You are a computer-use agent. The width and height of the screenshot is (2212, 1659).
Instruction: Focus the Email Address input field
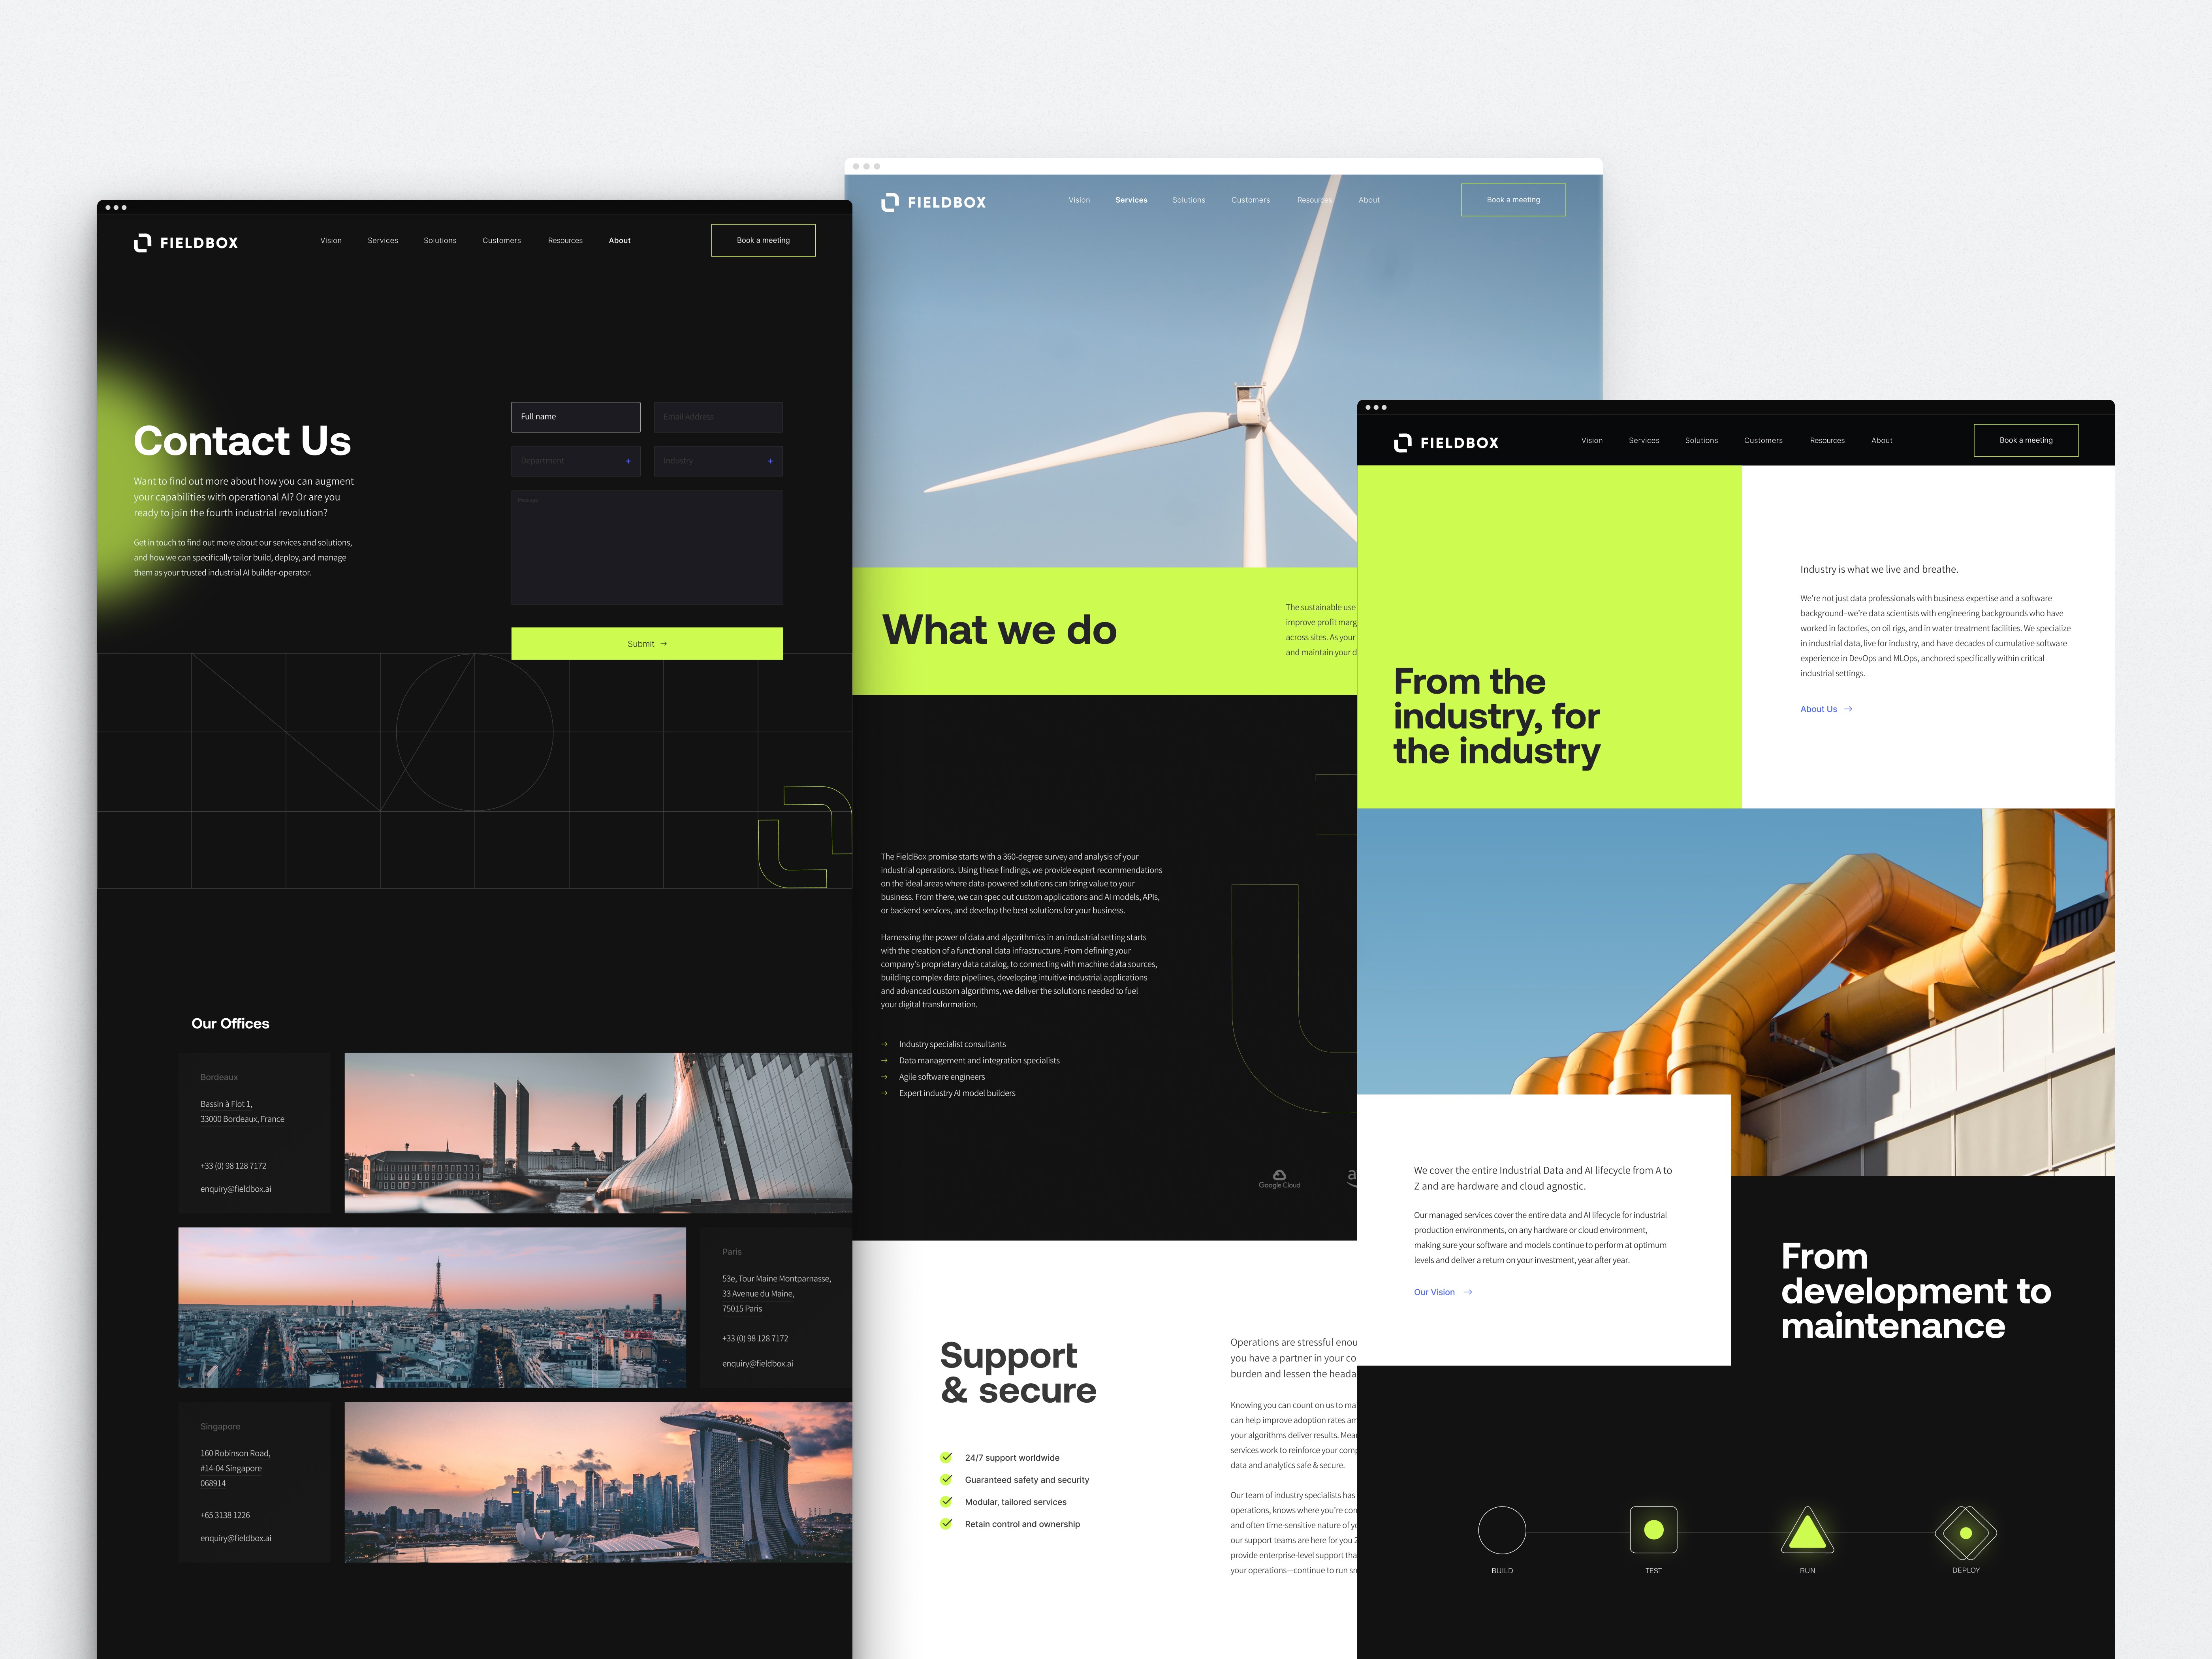click(718, 417)
